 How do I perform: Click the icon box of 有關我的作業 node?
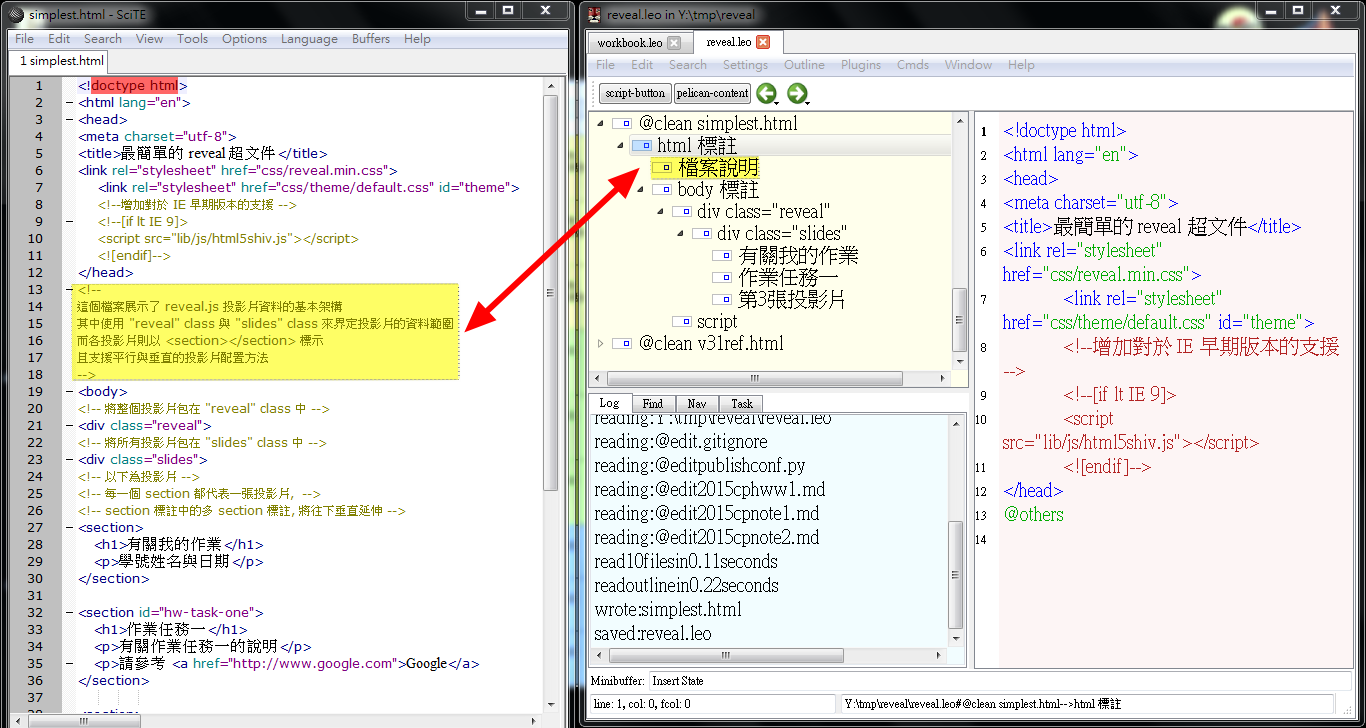(722, 255)
